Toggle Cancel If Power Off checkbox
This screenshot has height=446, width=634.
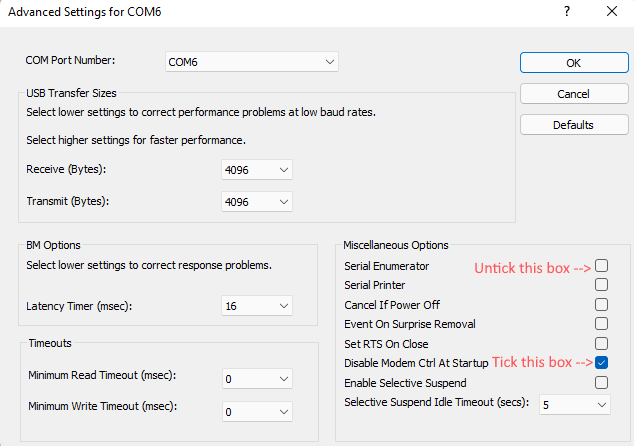[x=601, y=304]
